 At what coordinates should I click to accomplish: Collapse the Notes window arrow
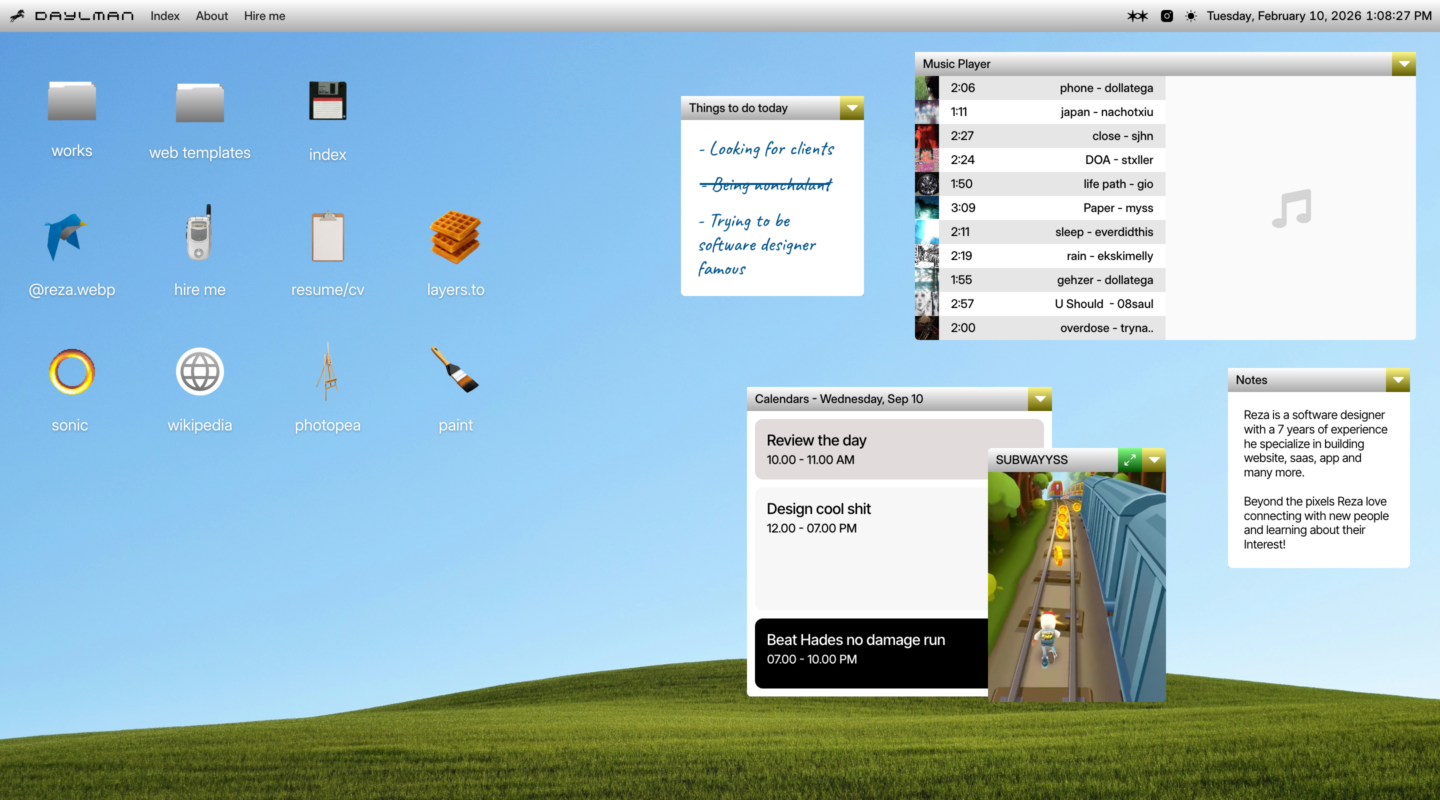tap(1397, 380)
